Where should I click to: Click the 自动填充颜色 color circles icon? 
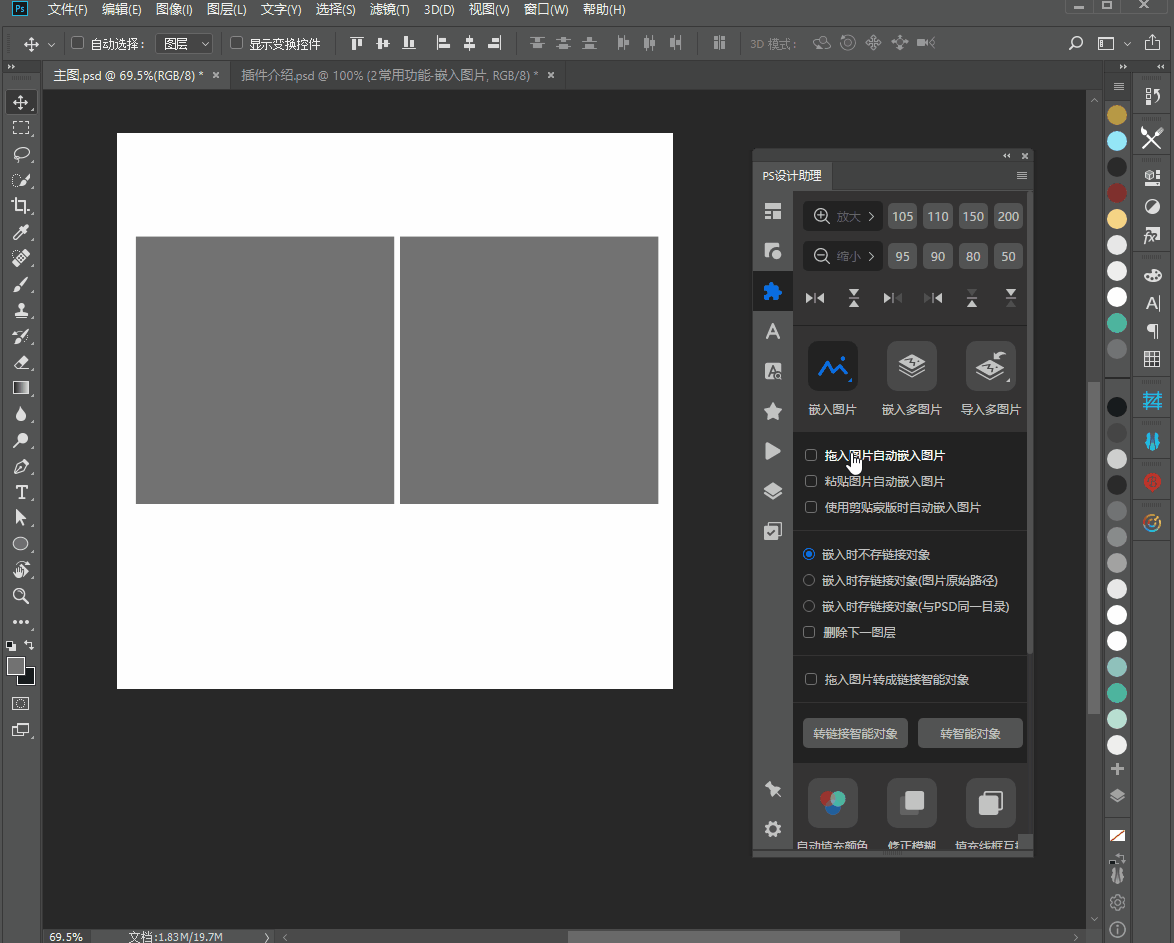click(833, 802)
